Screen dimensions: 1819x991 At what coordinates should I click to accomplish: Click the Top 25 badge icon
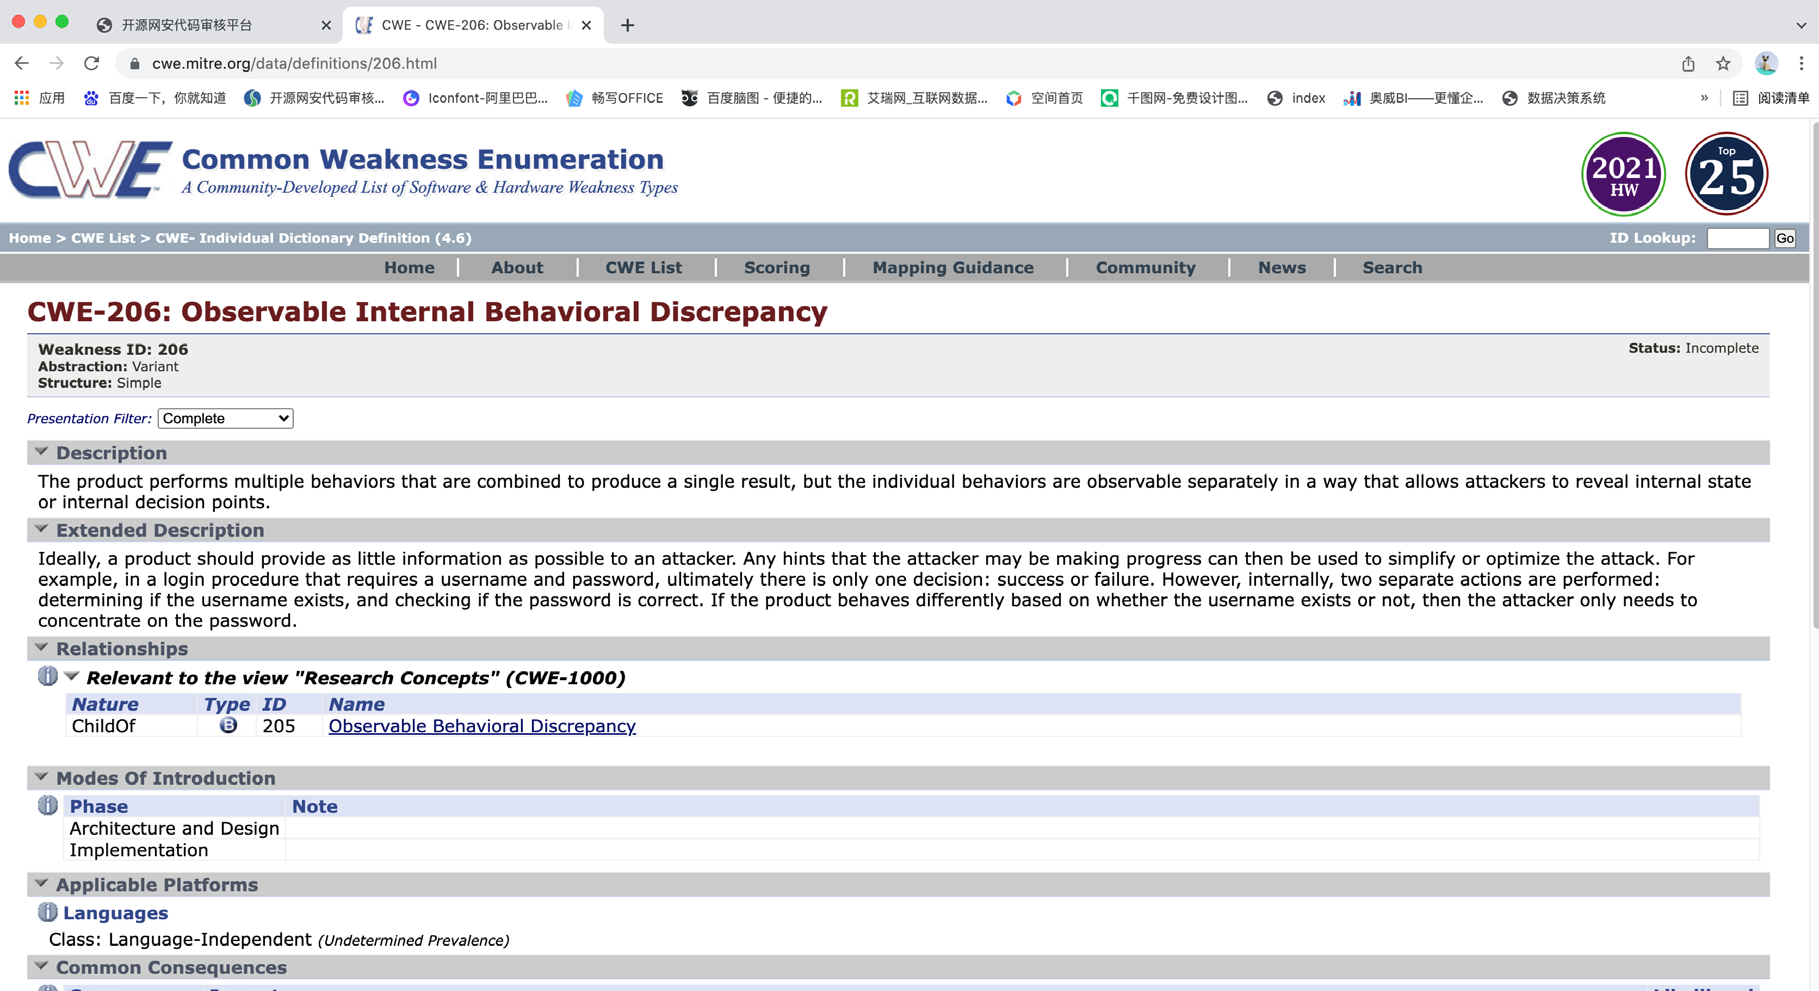coord(1727,174)
